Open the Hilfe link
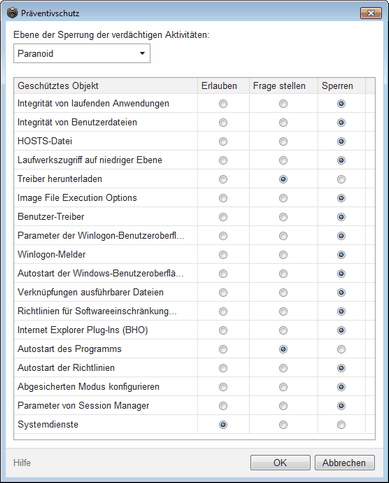This screenshot has height=483, width=389. [x=22, y=463]
